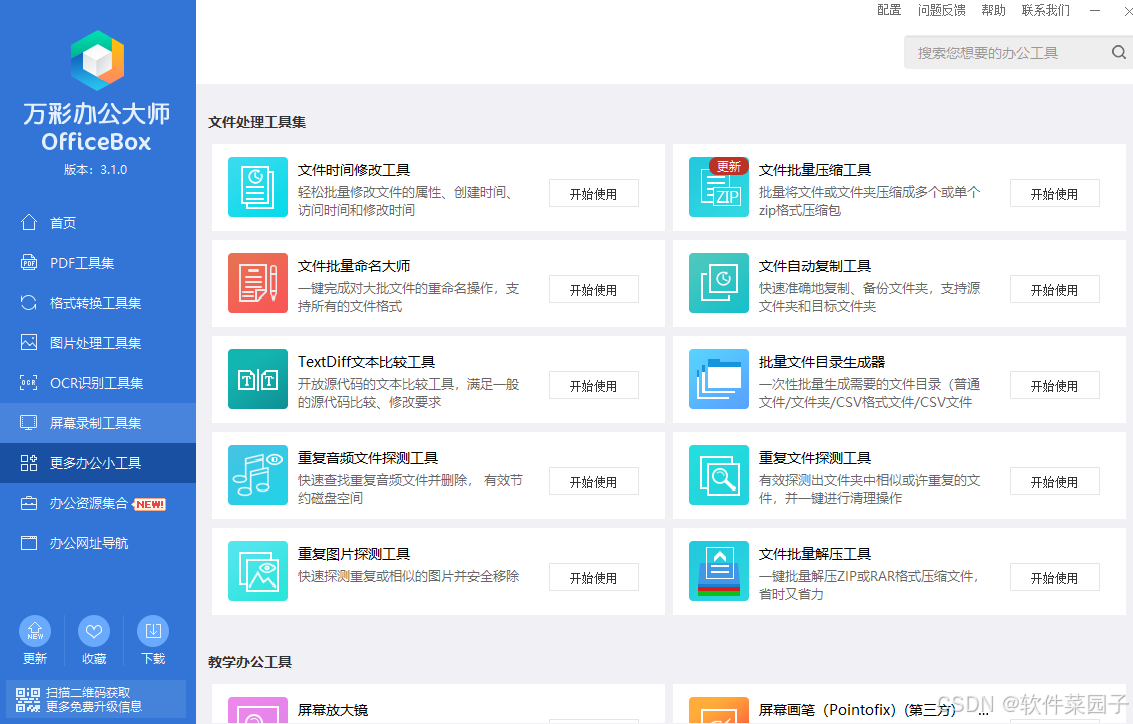Click the QR code icon
The image size is (1133, 724).
28,699
